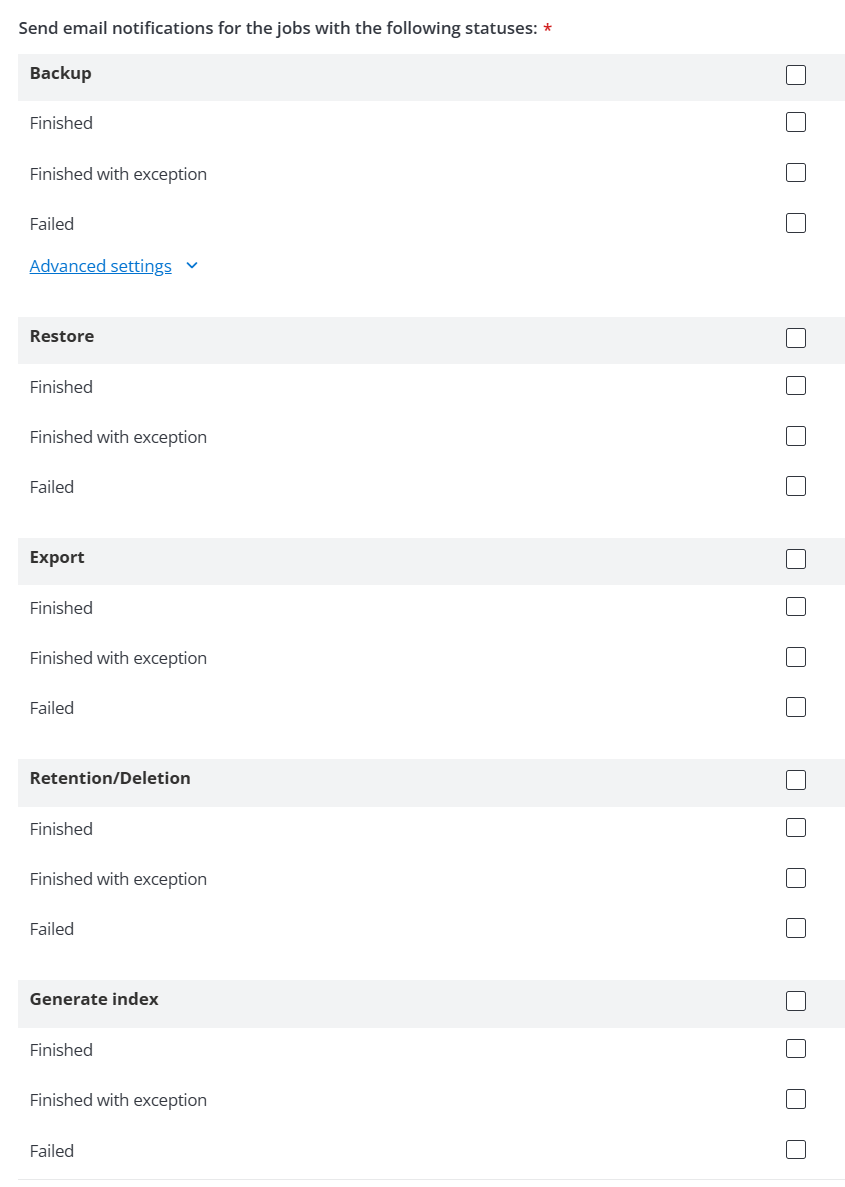
Task: Check Failed under Retention/Deletion
Action: pos(795,928)
